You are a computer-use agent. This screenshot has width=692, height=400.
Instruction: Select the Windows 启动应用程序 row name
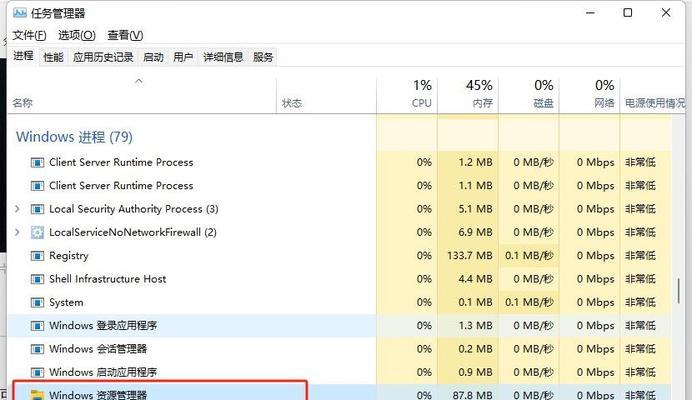(x=103, y=373)
